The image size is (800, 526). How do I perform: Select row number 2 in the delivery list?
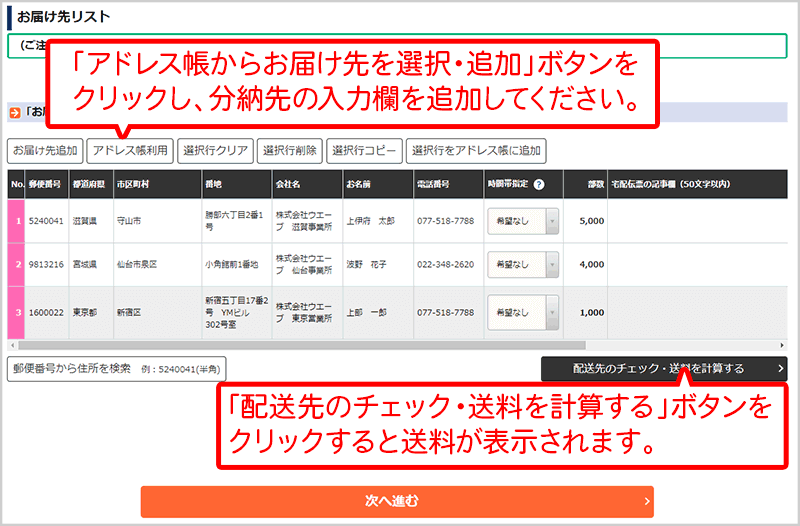click(x=17, y=265)
